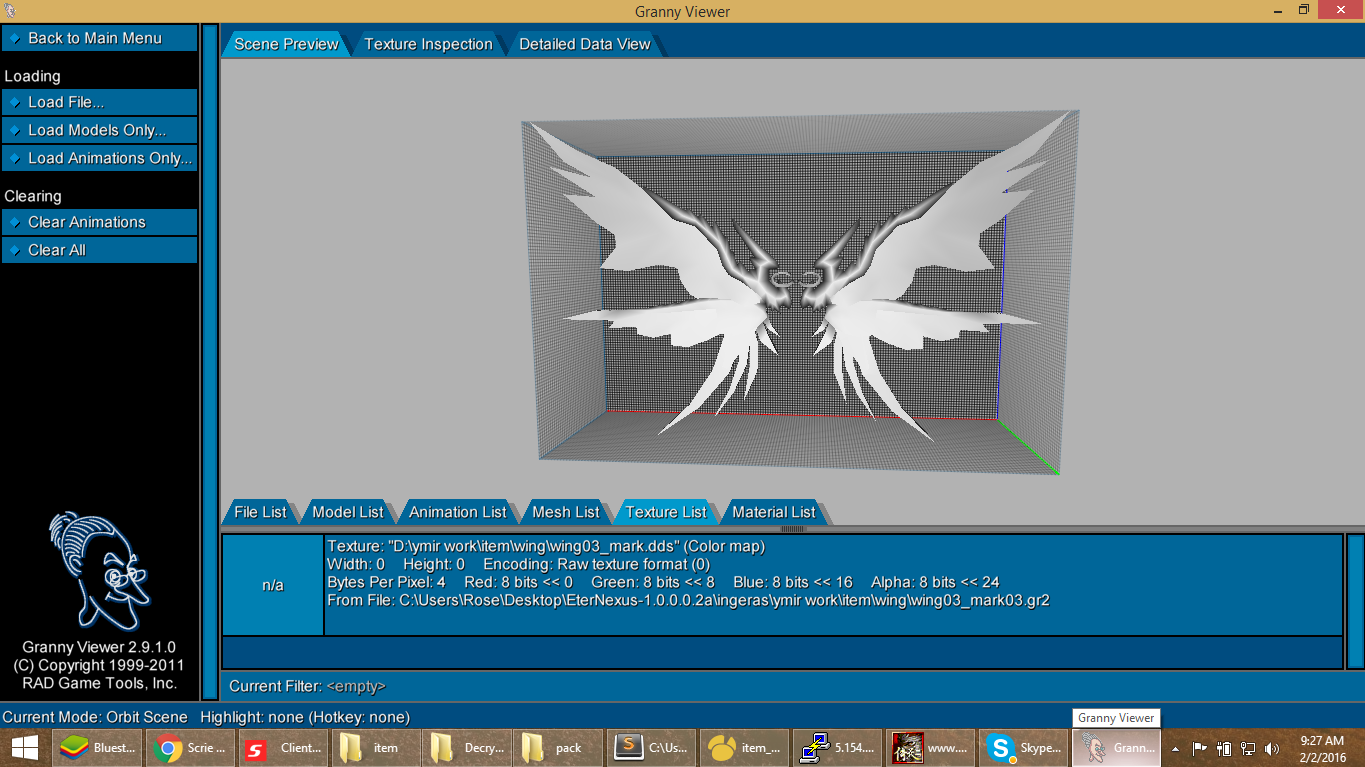
Task: Open BlueStacks from the taskbar
Action: coord(97,747)
